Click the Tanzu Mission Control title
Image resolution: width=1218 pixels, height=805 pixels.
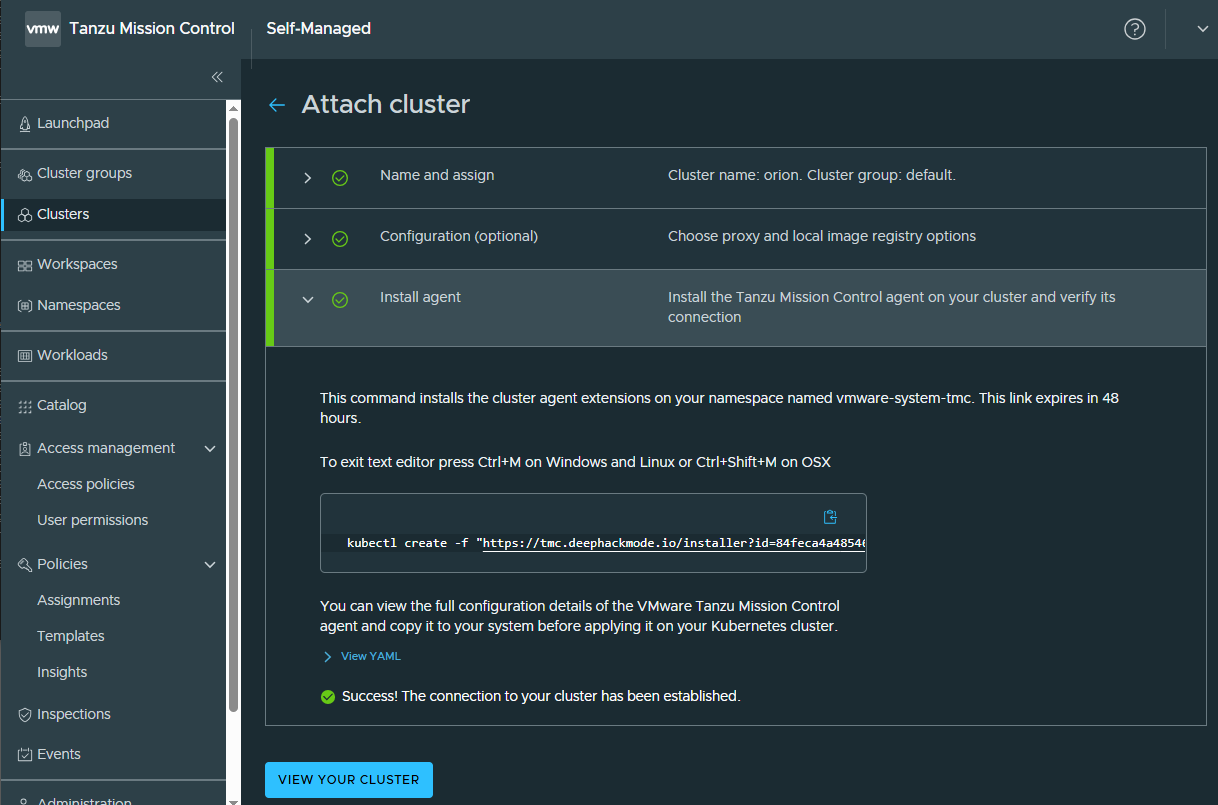[x=152, y=29]
